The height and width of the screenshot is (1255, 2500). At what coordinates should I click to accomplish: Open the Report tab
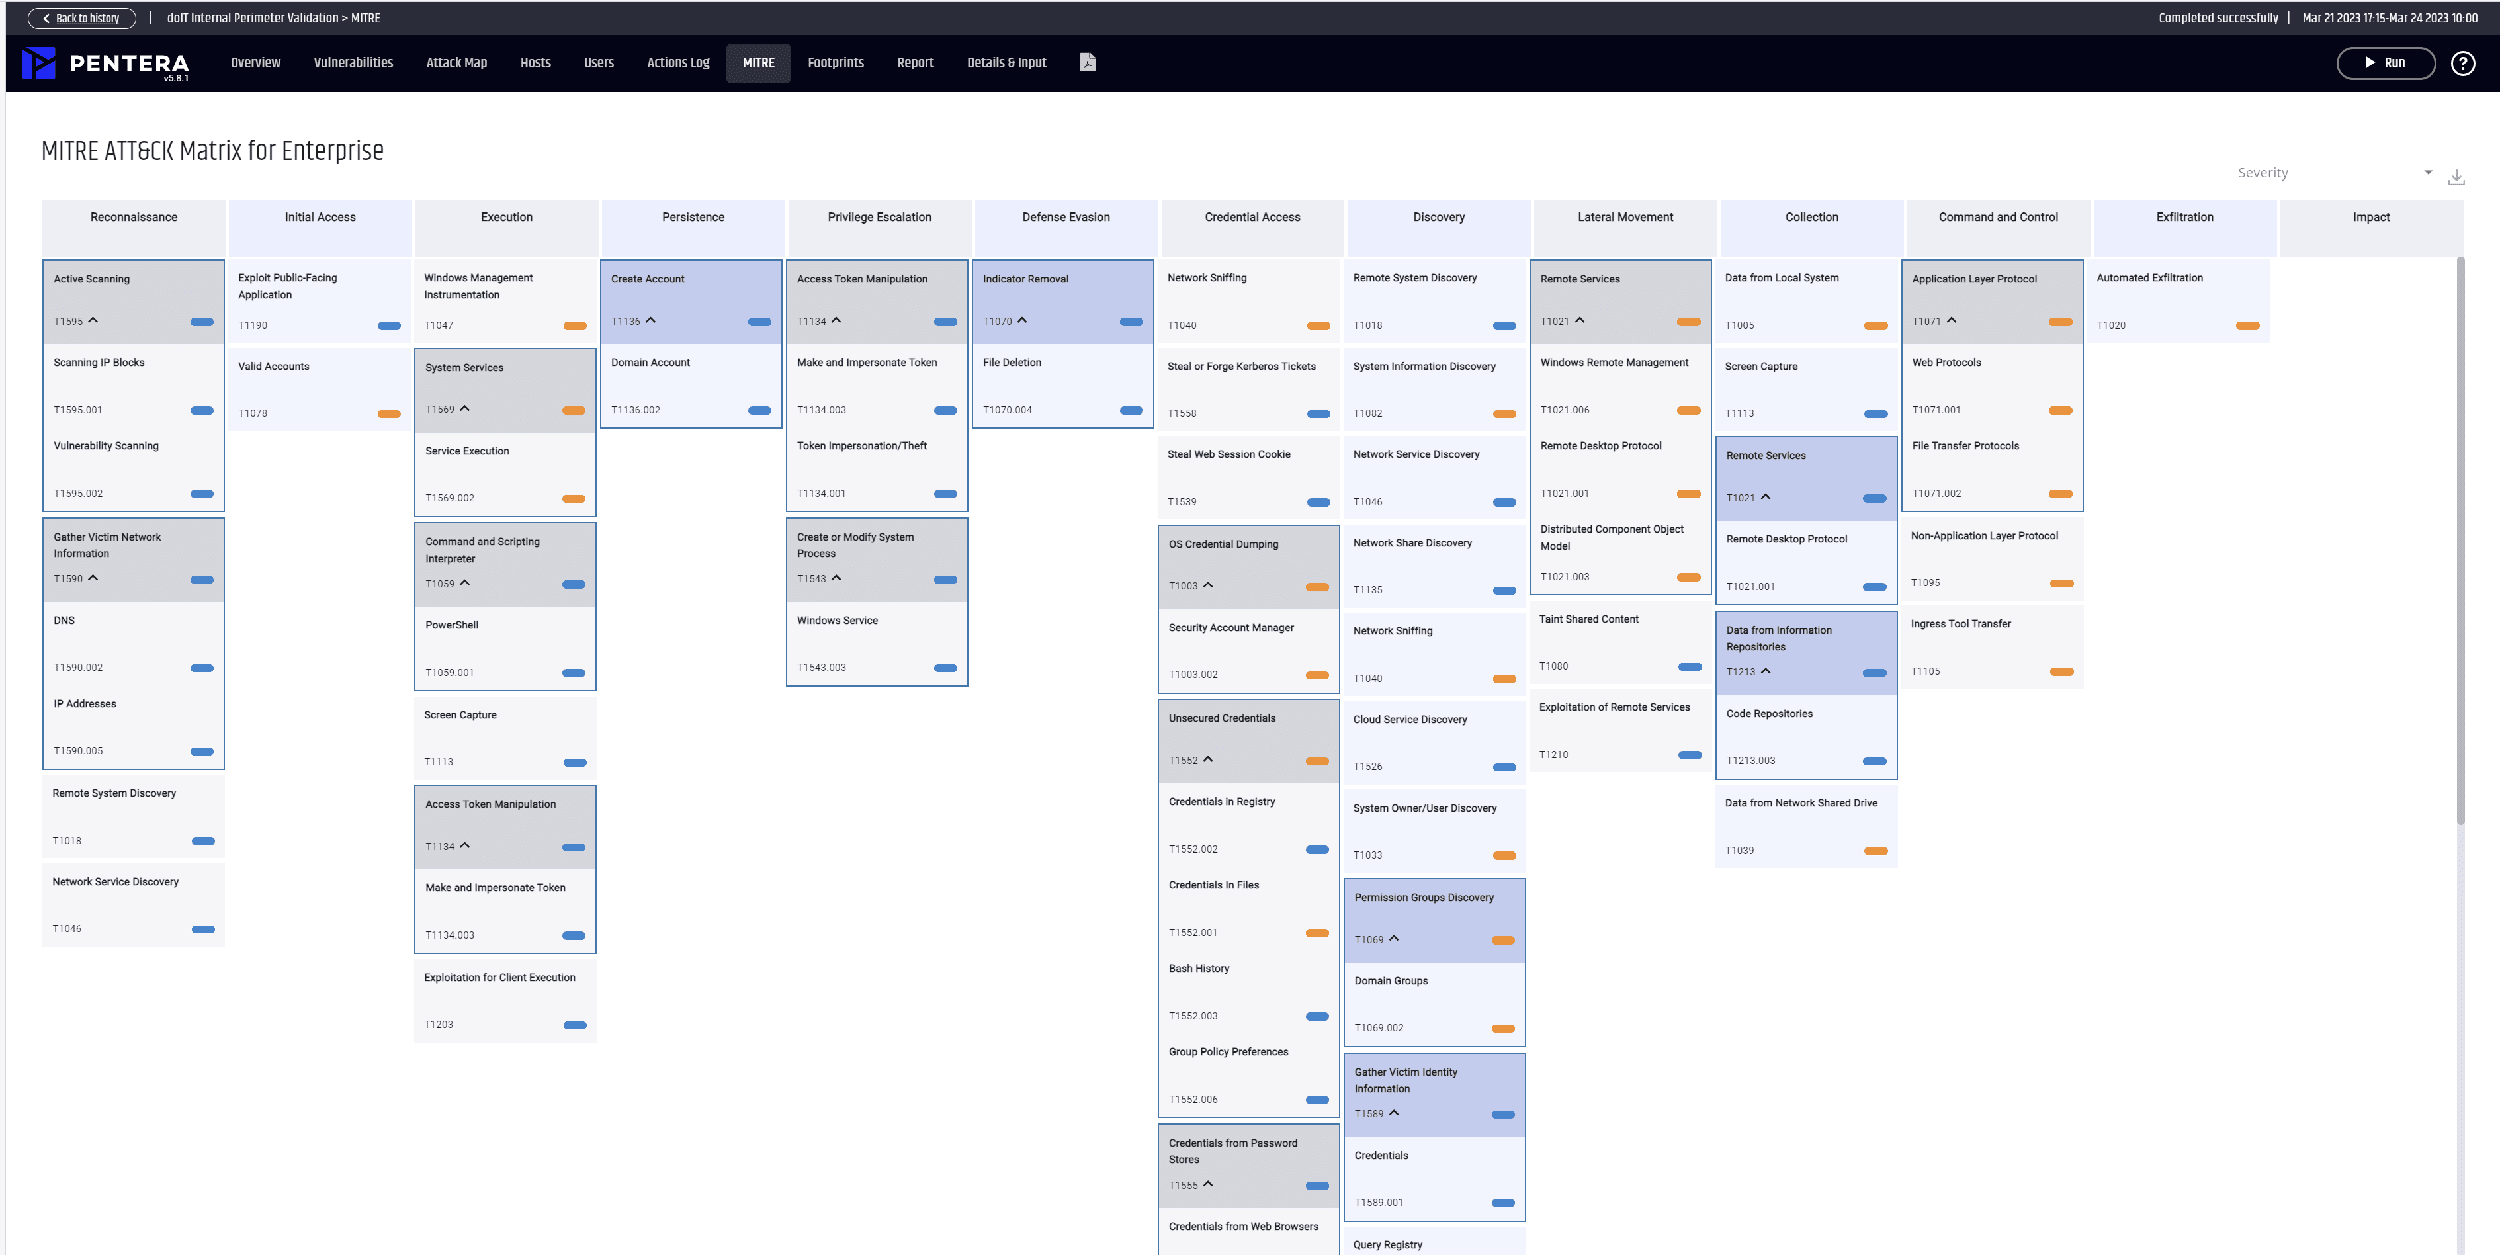tap(915, 63)
